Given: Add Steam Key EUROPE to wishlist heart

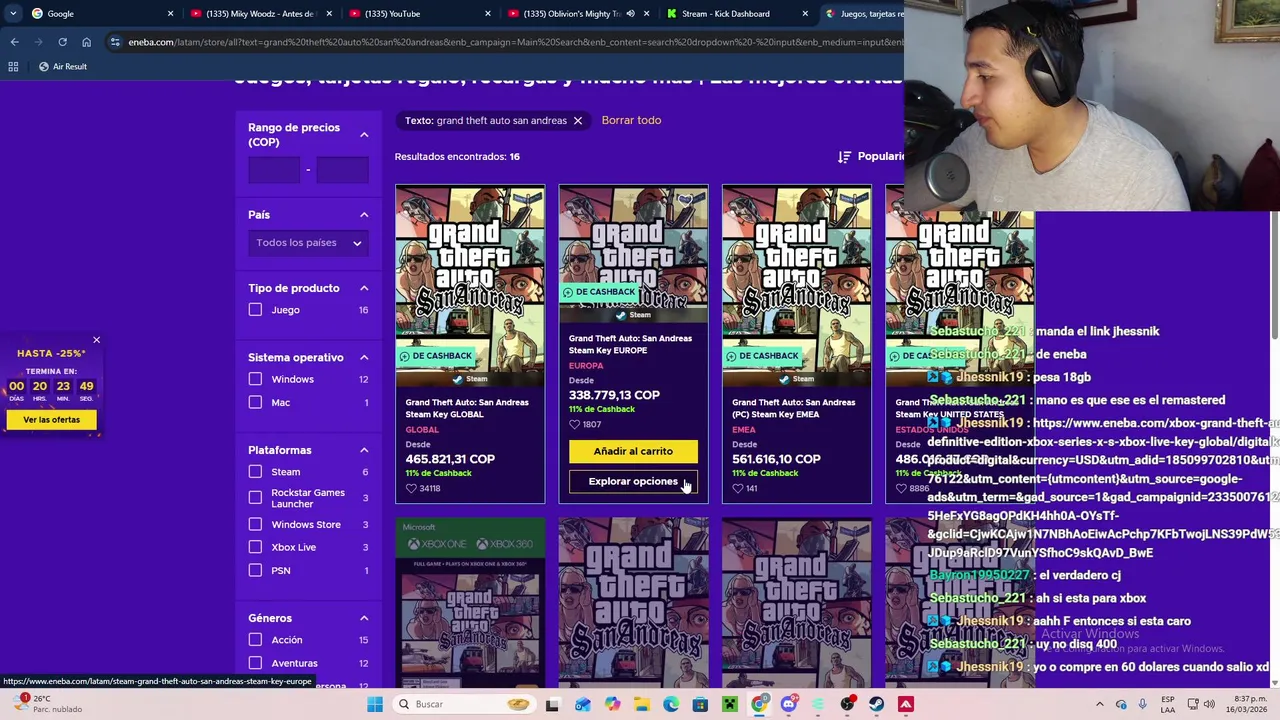Looking at the screenshot, I should pyautogui.click(x=574, y=424).
